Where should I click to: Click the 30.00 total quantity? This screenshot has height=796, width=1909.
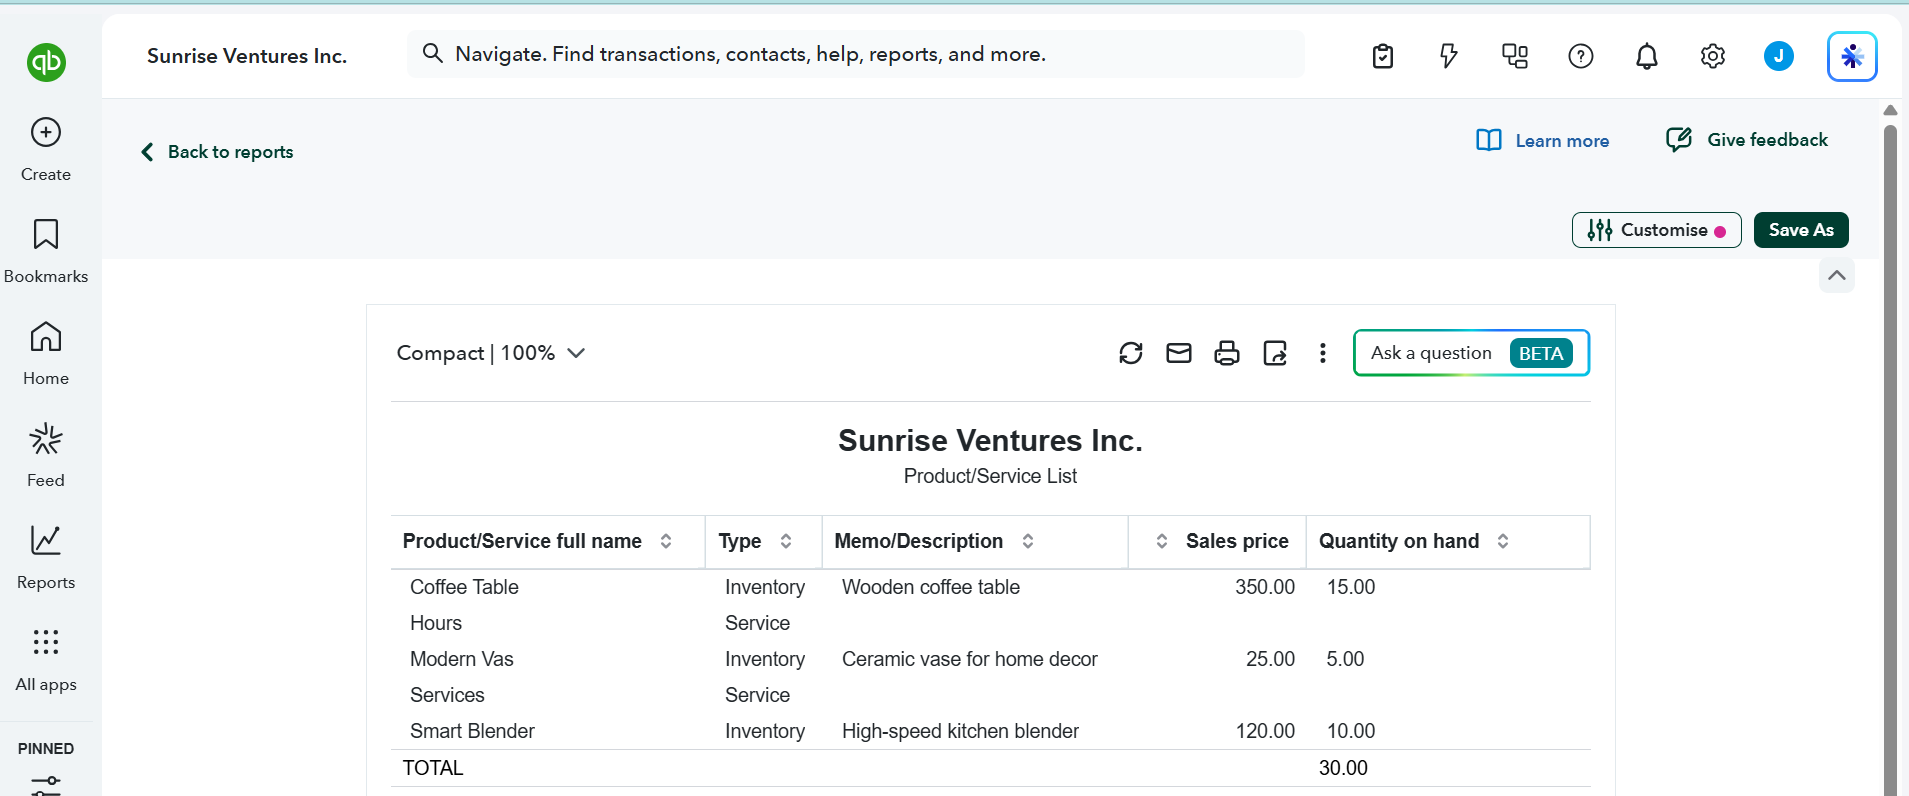point(1343,768)
